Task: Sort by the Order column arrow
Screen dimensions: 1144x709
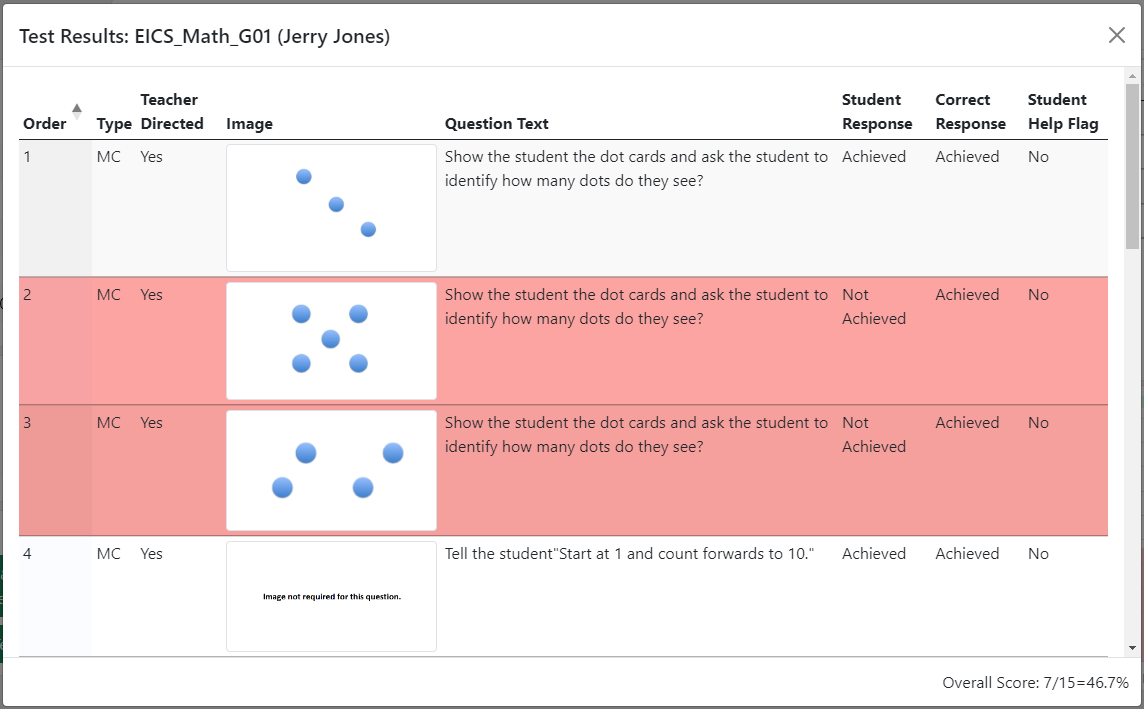Action: point(77,111)
